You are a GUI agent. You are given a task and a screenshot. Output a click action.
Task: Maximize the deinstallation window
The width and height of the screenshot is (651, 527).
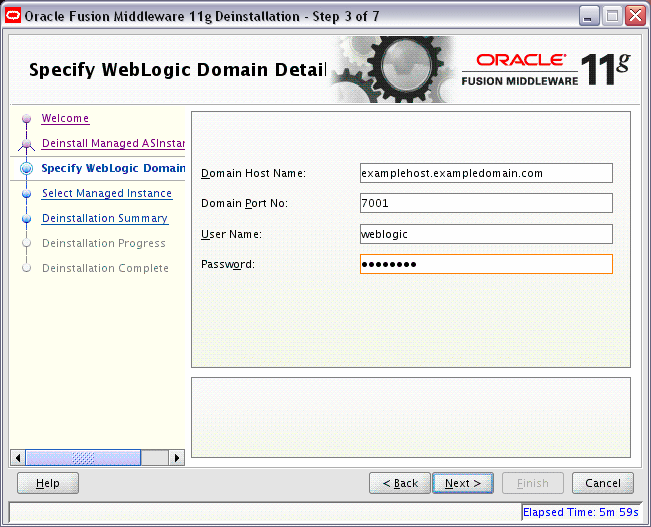pos(612,17)
